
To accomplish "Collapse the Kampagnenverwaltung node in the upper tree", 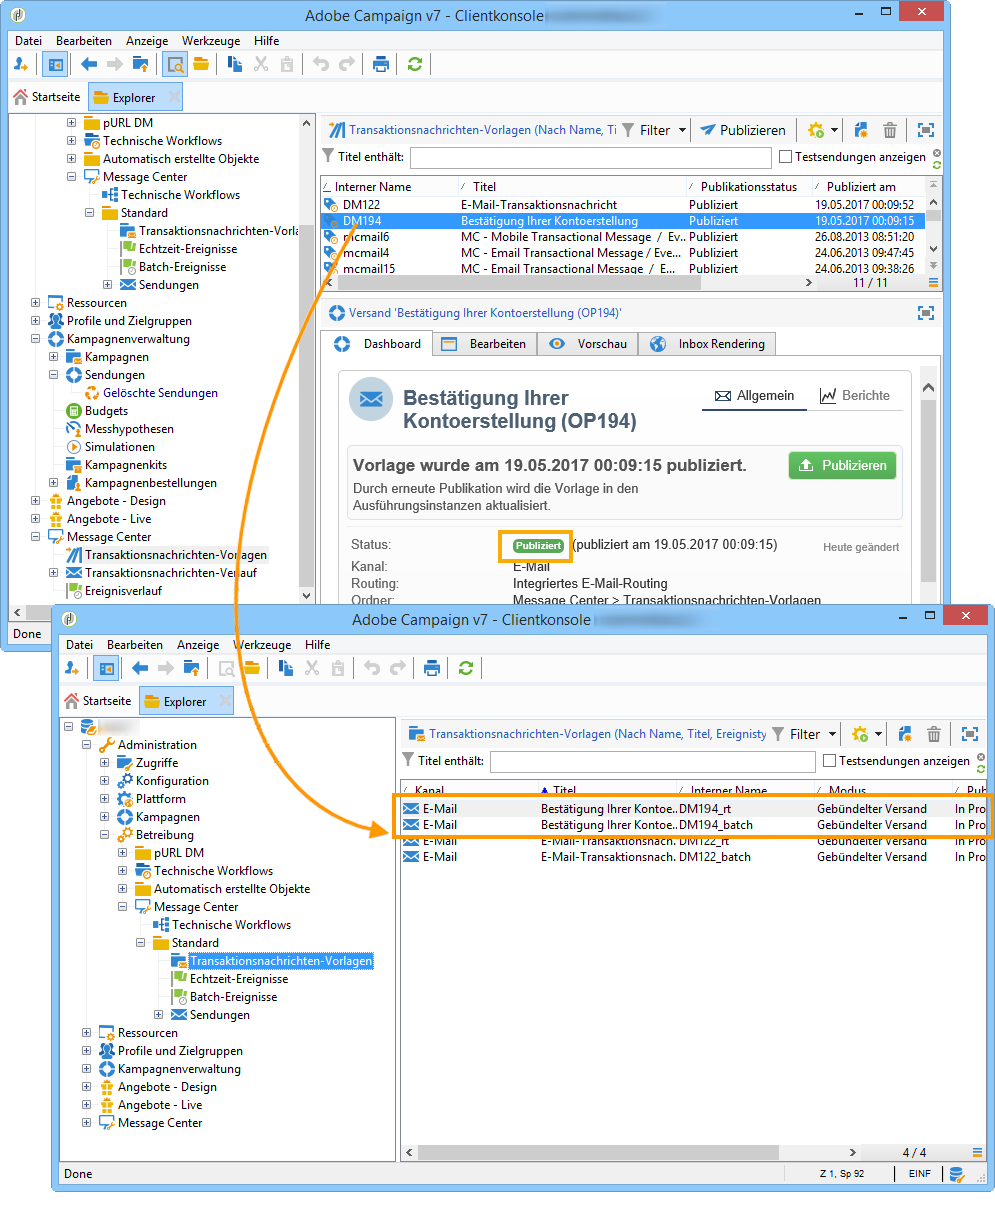I will 36,339.
